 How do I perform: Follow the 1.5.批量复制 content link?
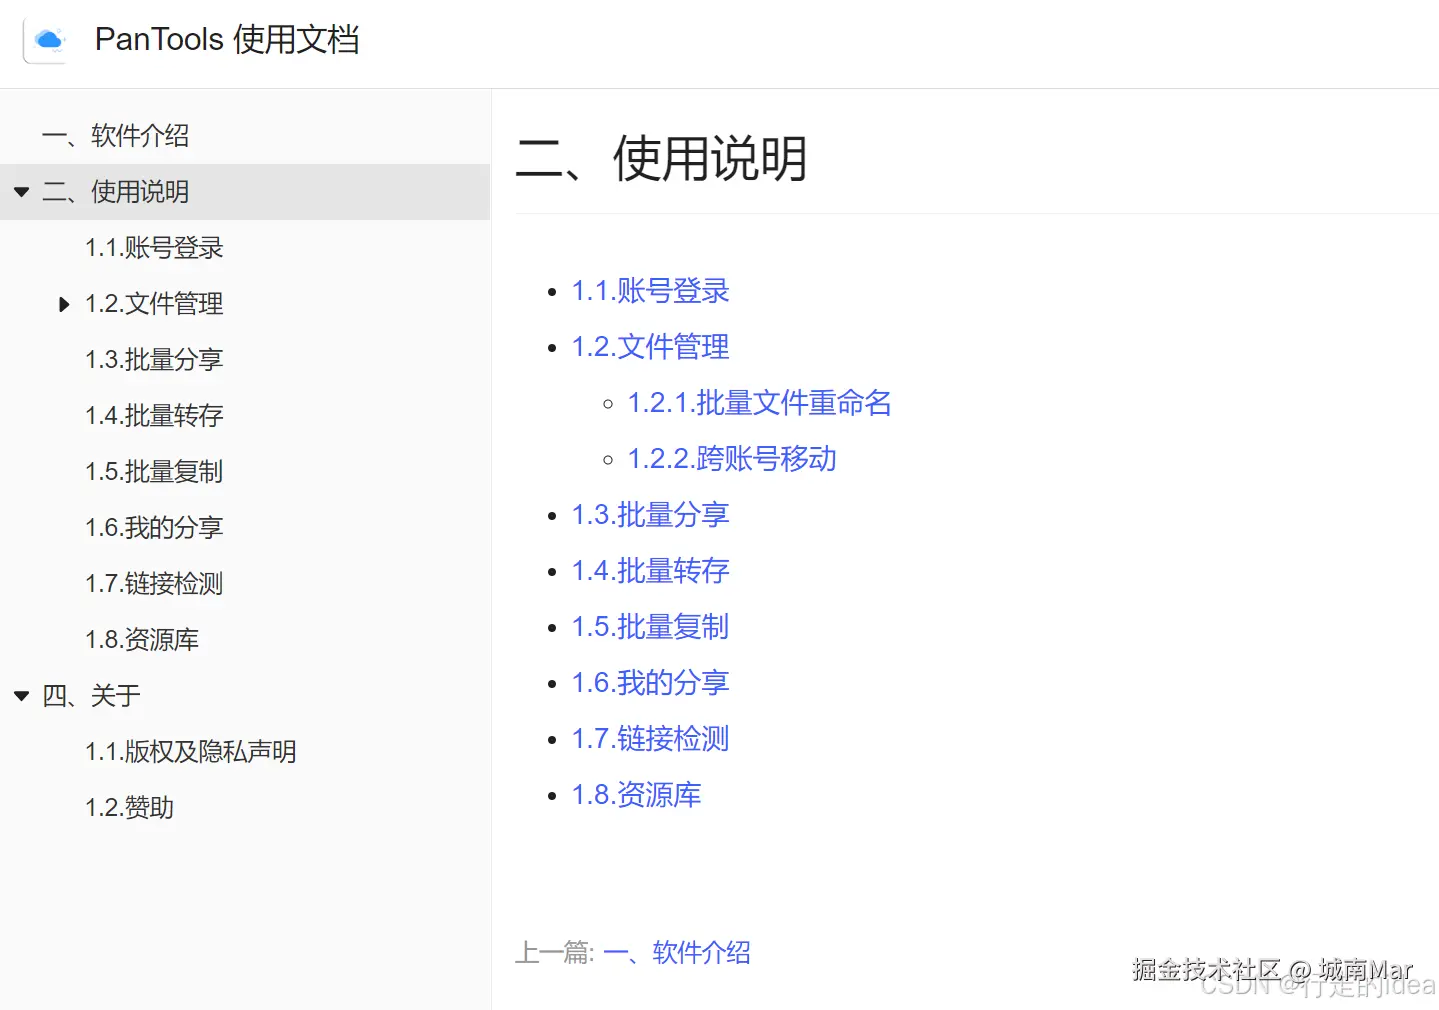click(x=650, y=627)
